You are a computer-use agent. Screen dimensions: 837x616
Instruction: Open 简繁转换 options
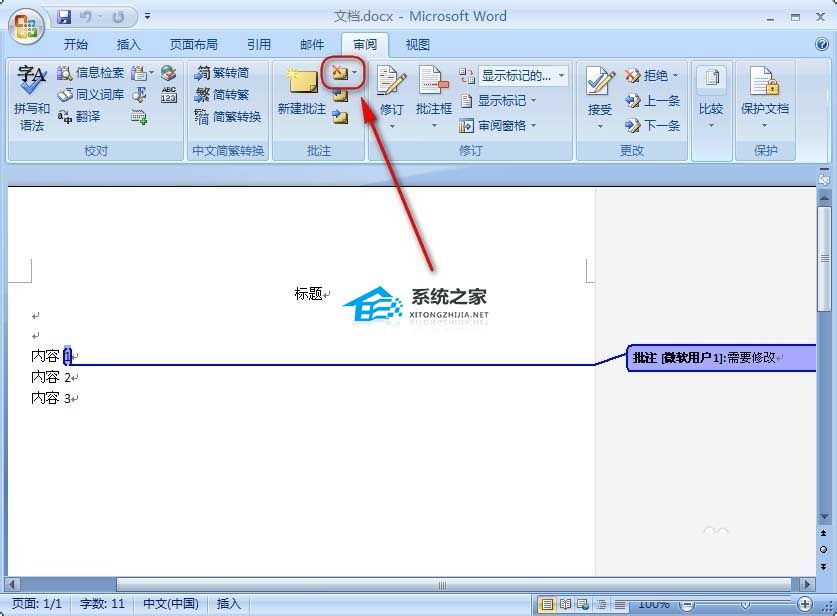pos(228,116)
